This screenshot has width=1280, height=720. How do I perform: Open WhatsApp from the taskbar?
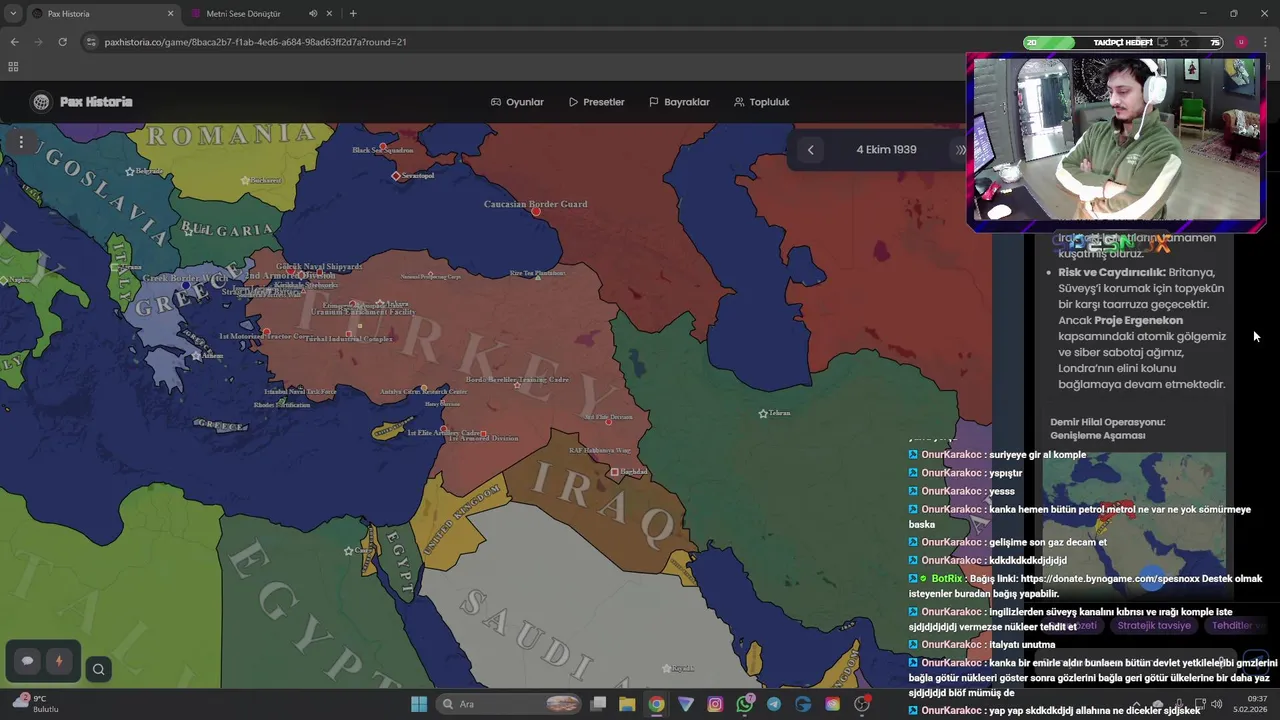point(745,704)
